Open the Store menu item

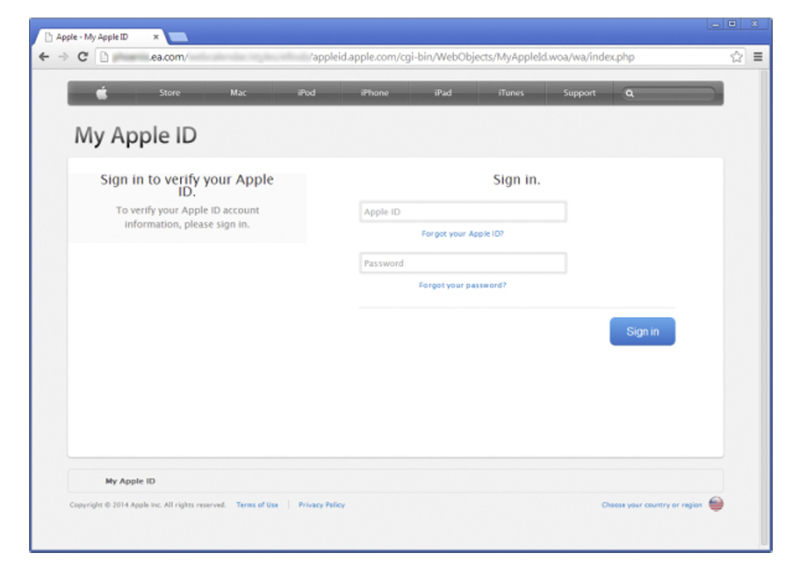click(169, 93)
